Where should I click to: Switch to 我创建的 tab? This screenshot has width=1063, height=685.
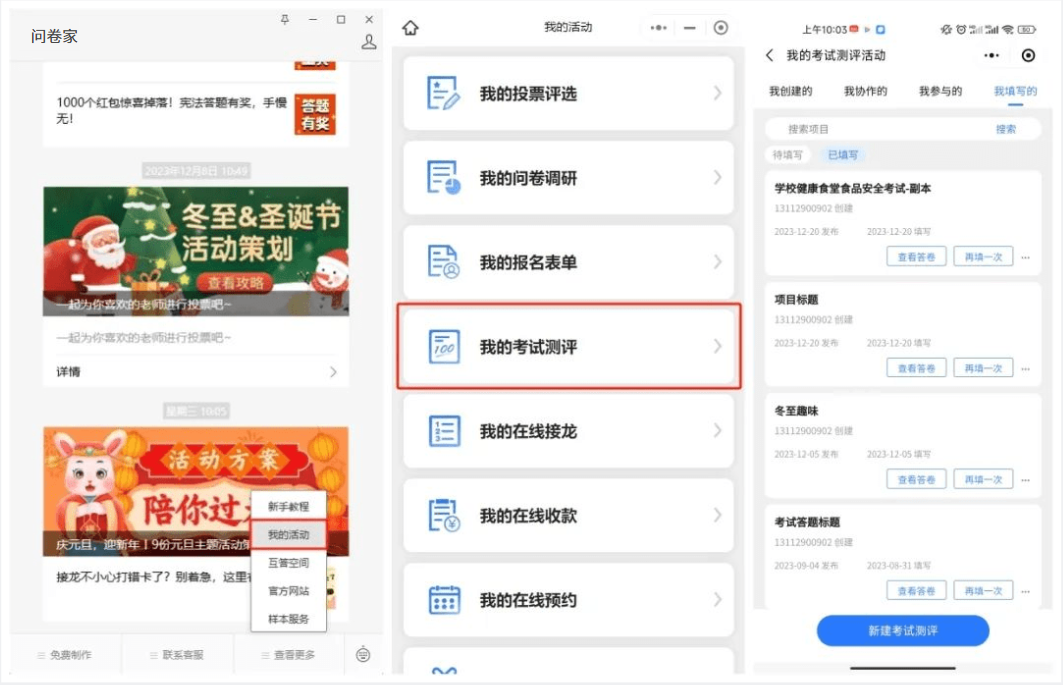(x=790, y=91)
